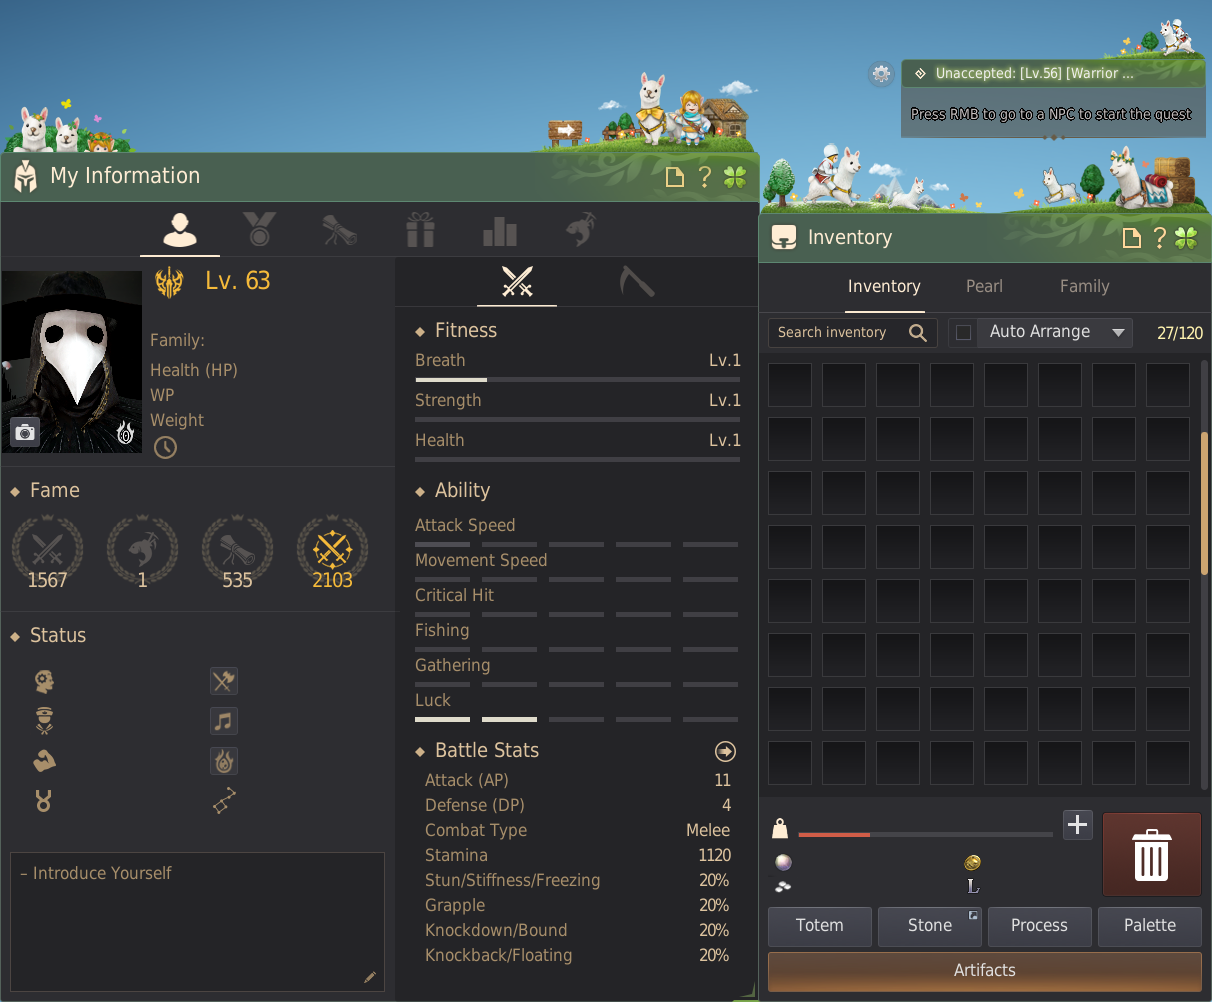
Task: Select the crossed swords combat stats tab
Action: click(517, 282)
